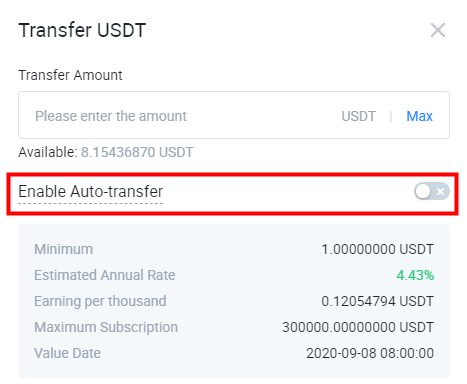The height and width of the screenshot is (384, 467).
Task: Click the Transfer Amount label
Action: click(x=70, y=75)
